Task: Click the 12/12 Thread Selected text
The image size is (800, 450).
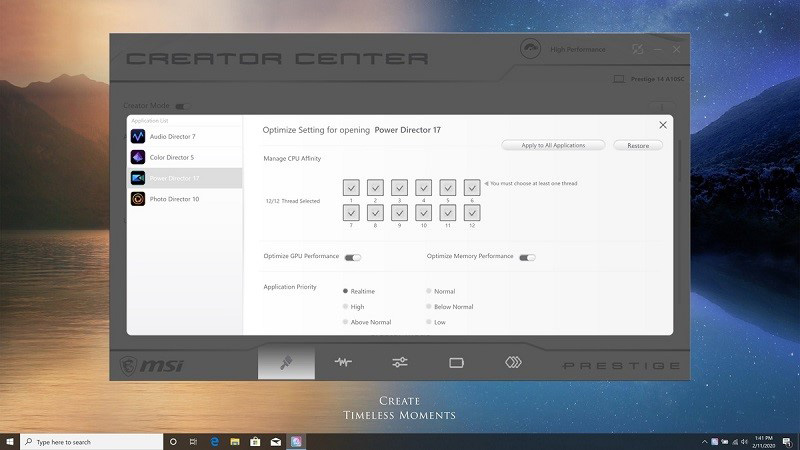Action: (293, 201)
